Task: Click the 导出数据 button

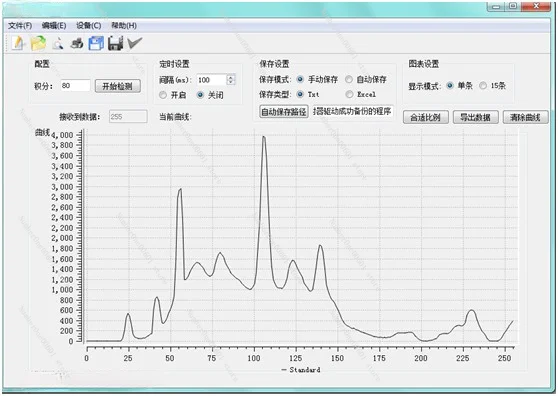Action: [x=475, y=117]
